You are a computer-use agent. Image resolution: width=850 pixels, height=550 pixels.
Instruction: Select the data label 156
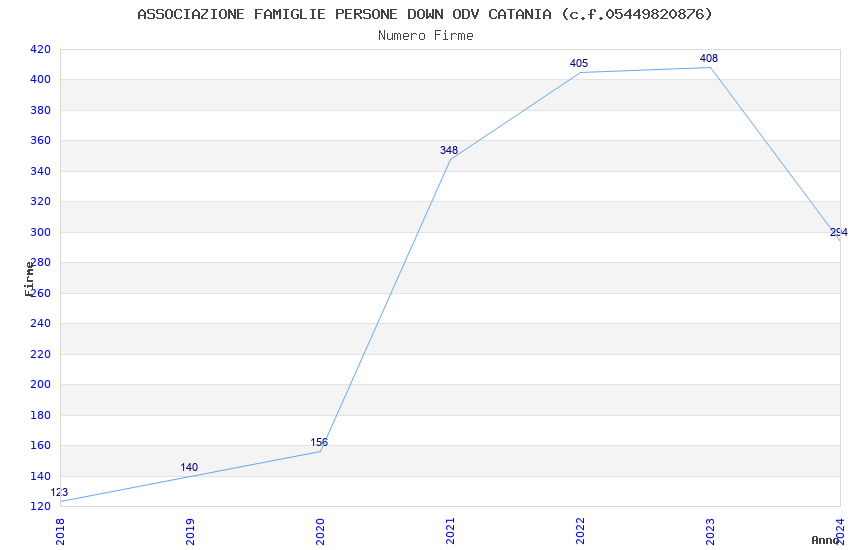[x=319, y=442]
